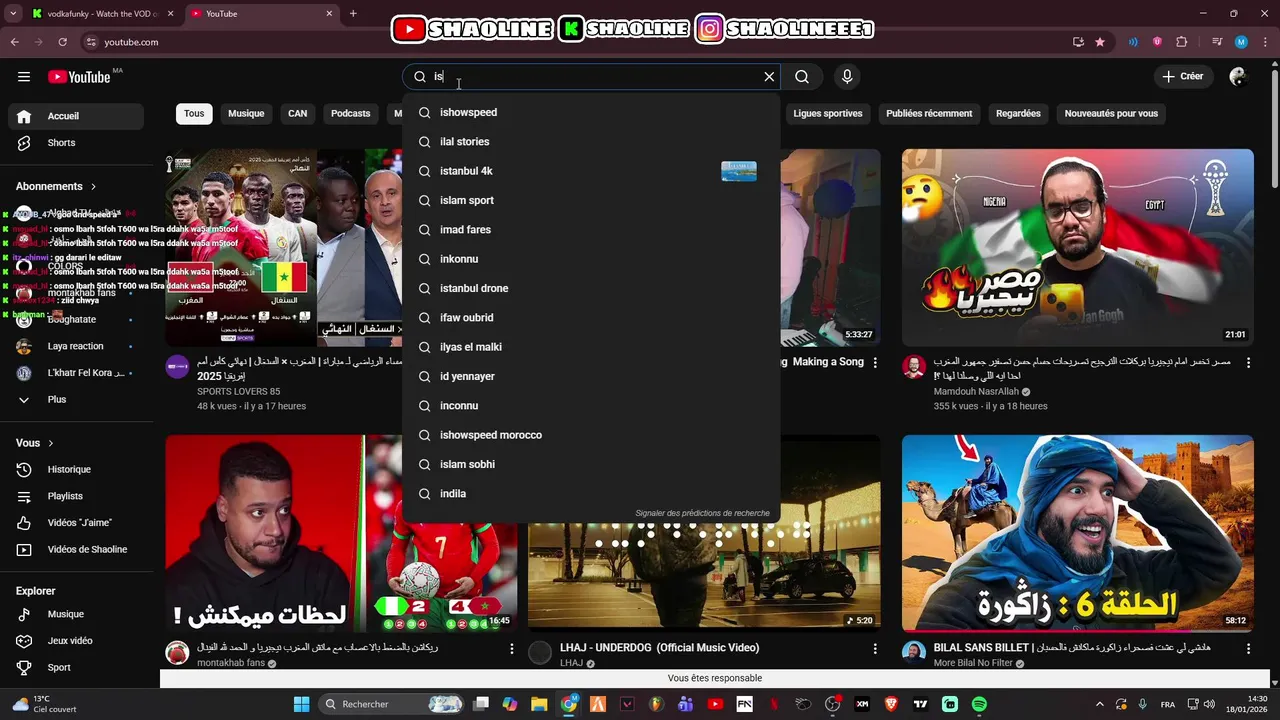Screen dimensions: 1280x720
Task: Open the Windows Start menu
Action: click(x=301, y=704)
